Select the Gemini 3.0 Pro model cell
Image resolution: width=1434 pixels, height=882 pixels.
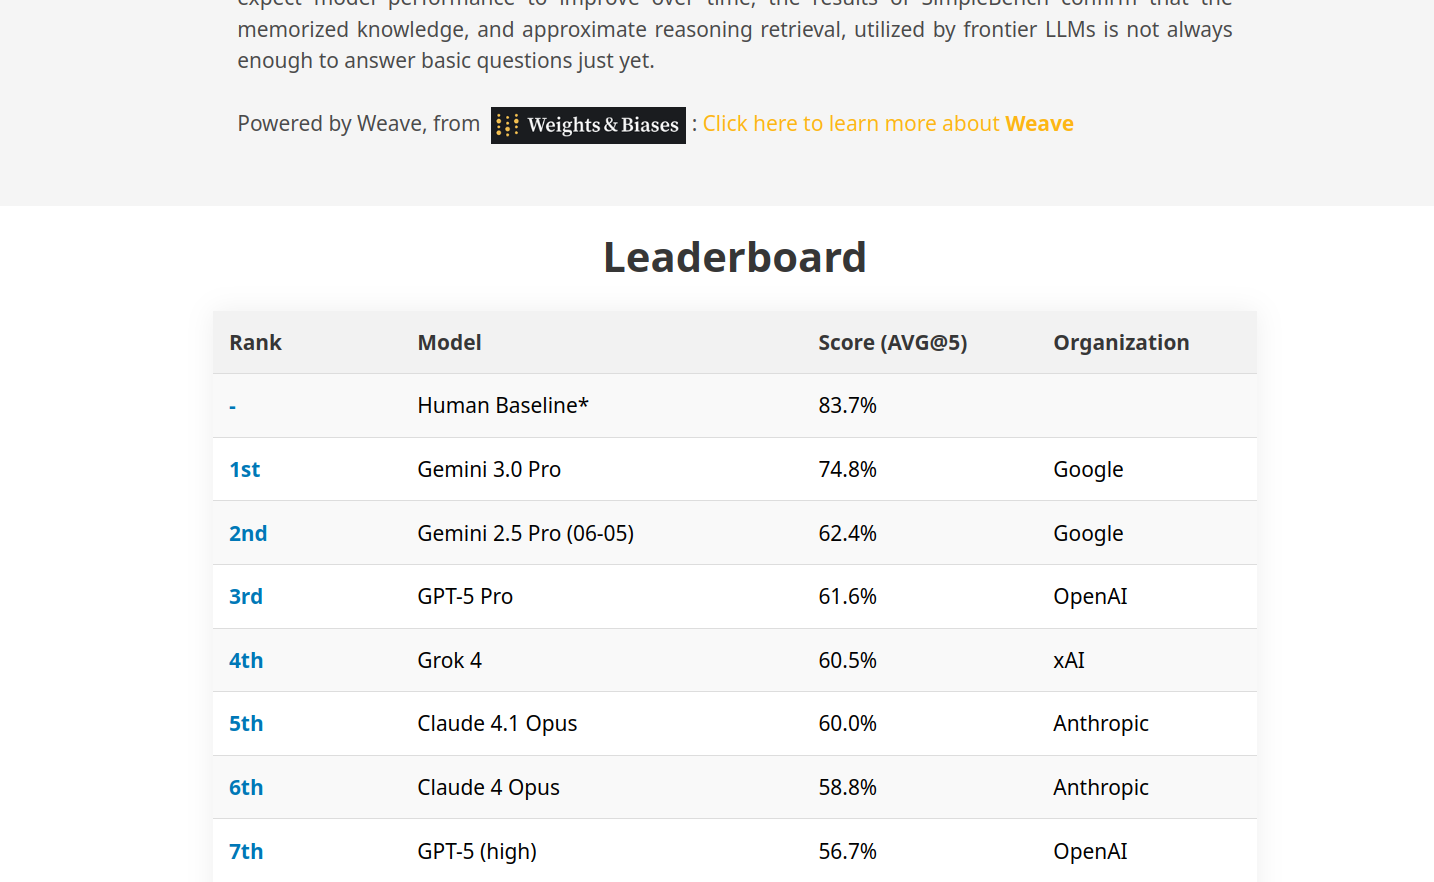pos(489,470)
